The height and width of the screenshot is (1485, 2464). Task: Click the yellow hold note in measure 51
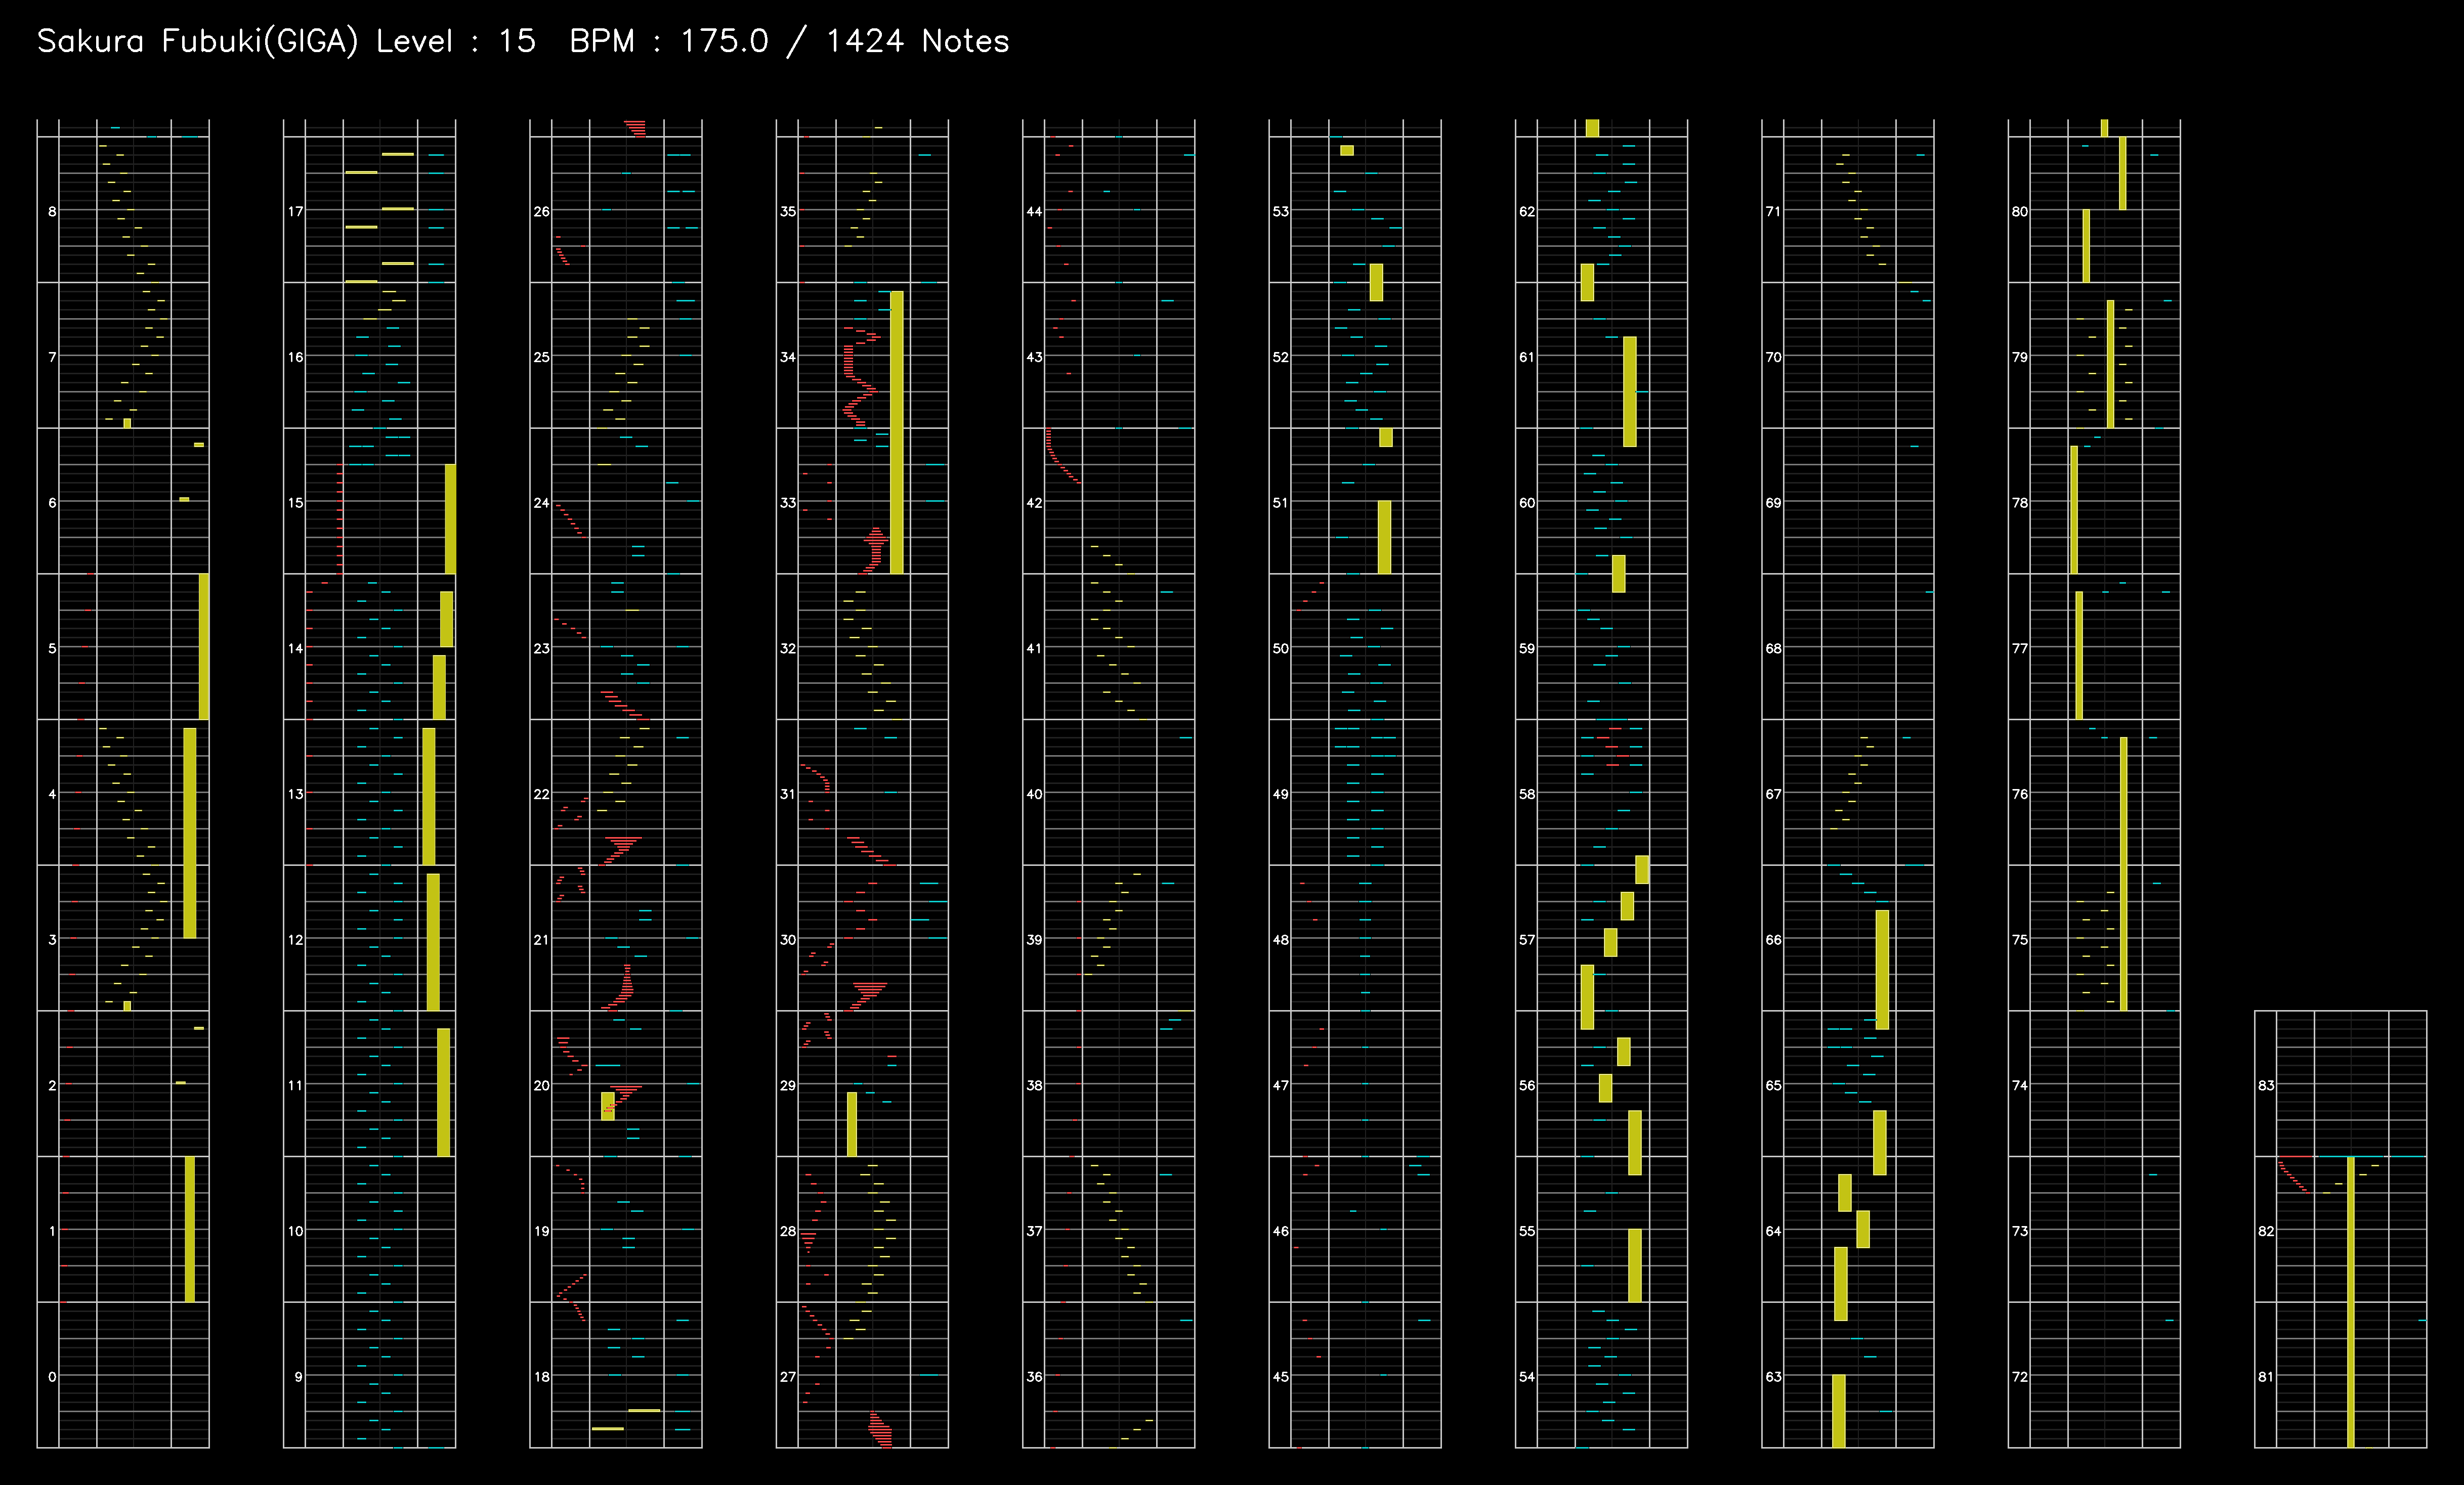pyautogui.click(x=1384, y=537)
